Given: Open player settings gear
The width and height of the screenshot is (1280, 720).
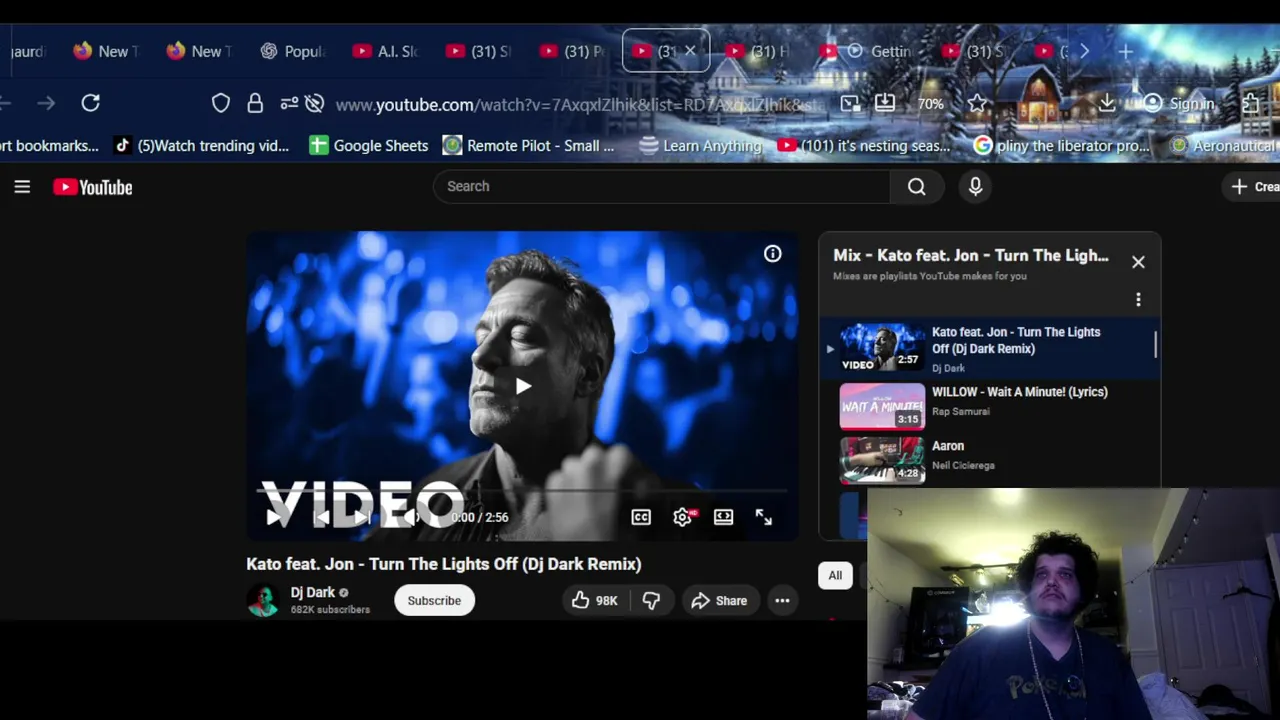Looking at the screenshot, I should 683,517.
